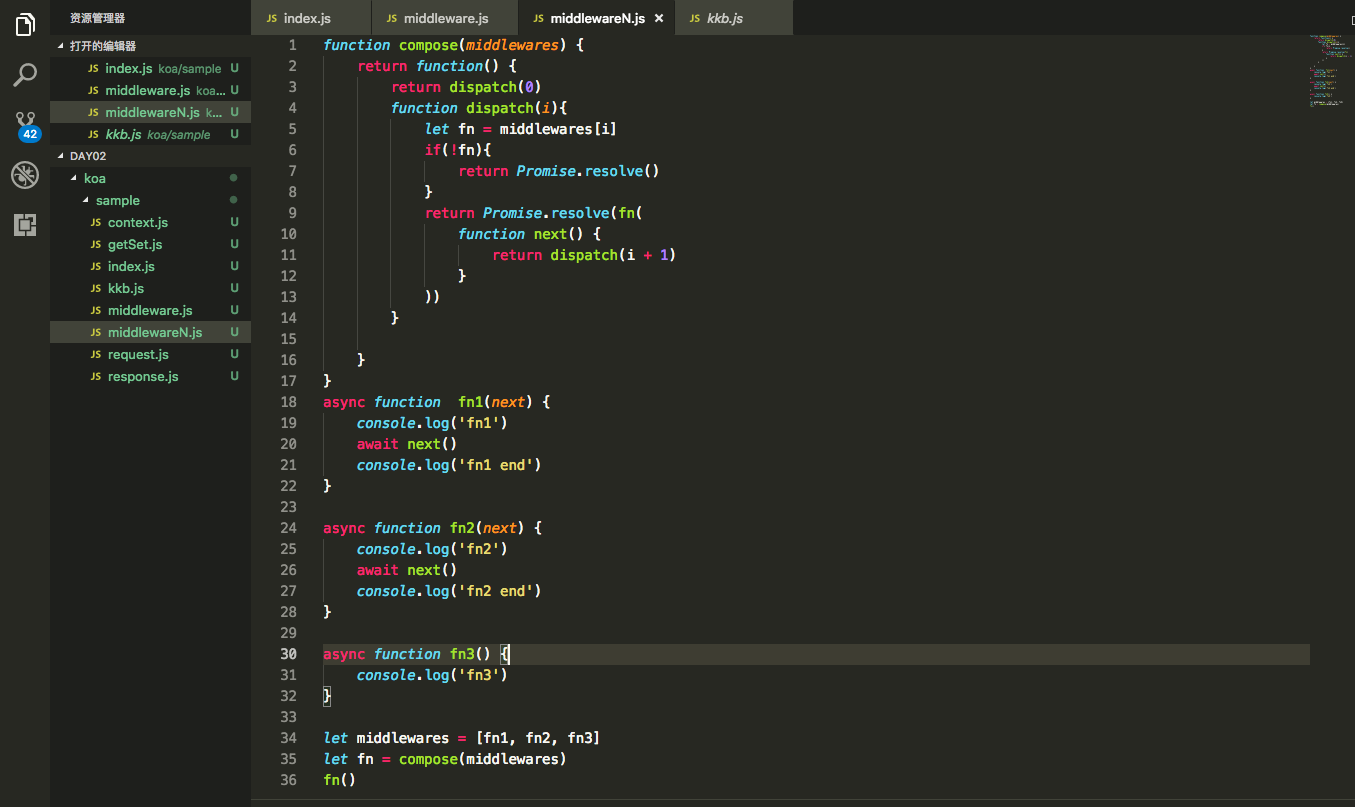The width and height of the screenshot is (1355, 807).
Task: Click 'async function fn1(next)' declaration
Action: (437, 402)
